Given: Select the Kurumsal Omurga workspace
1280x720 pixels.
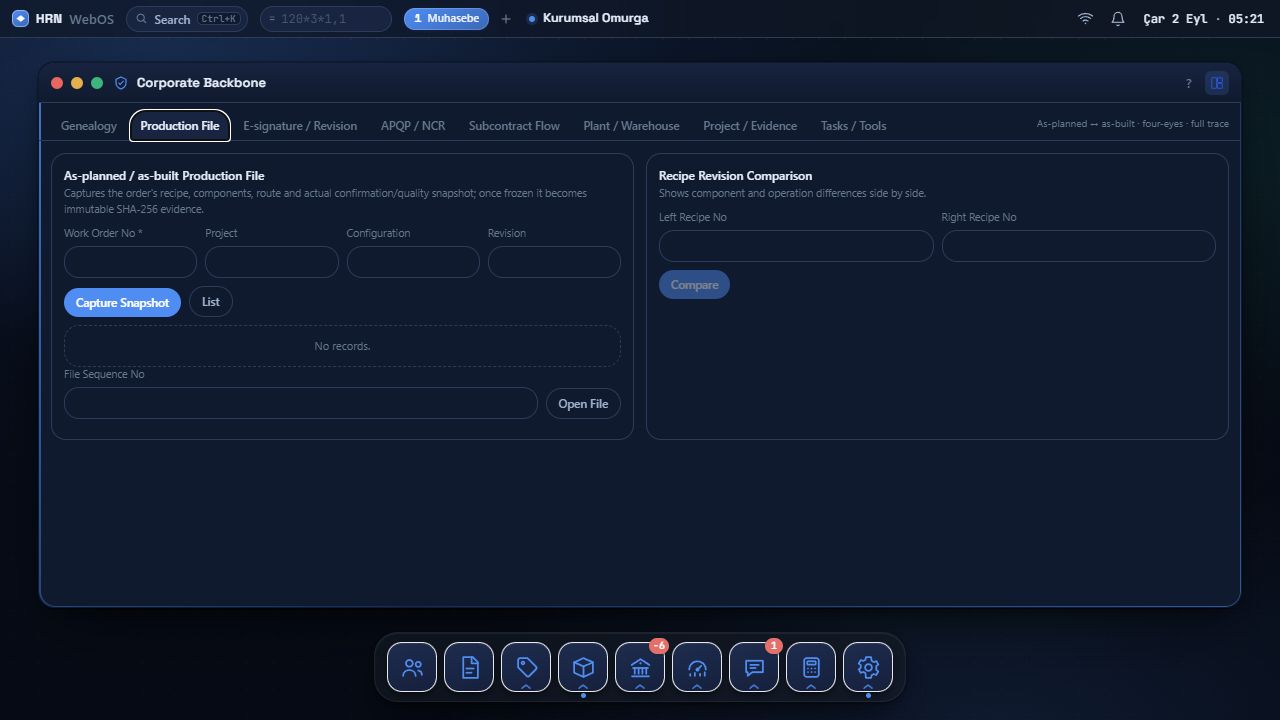Looking at the screenshot, I should pos(588,18).
